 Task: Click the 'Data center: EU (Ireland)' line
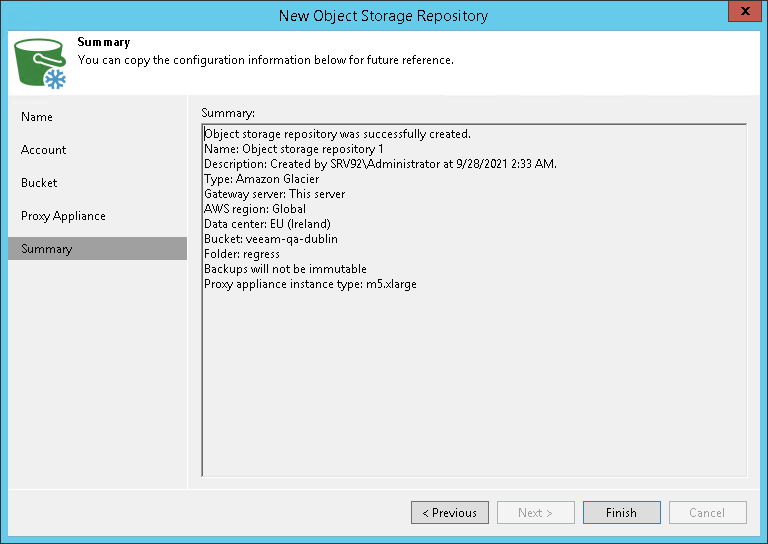267,224
